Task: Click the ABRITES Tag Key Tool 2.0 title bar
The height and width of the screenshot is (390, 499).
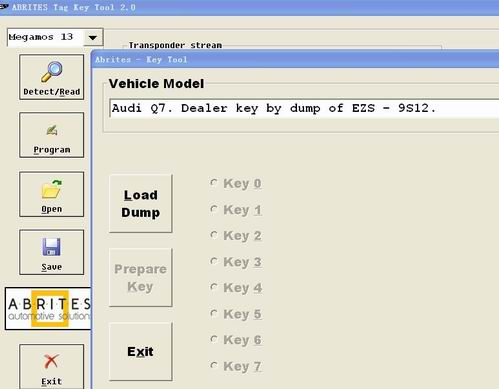Action: pyautogui.click(x=249, y=7)
